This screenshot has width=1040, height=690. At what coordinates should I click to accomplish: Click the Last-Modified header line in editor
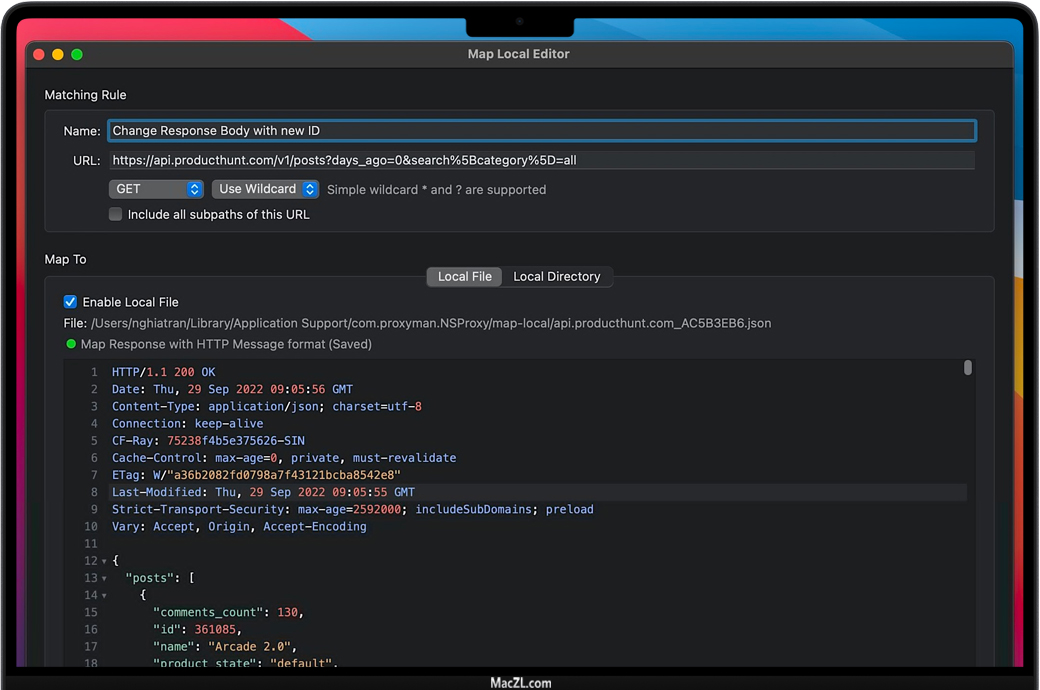coord(263,492)
